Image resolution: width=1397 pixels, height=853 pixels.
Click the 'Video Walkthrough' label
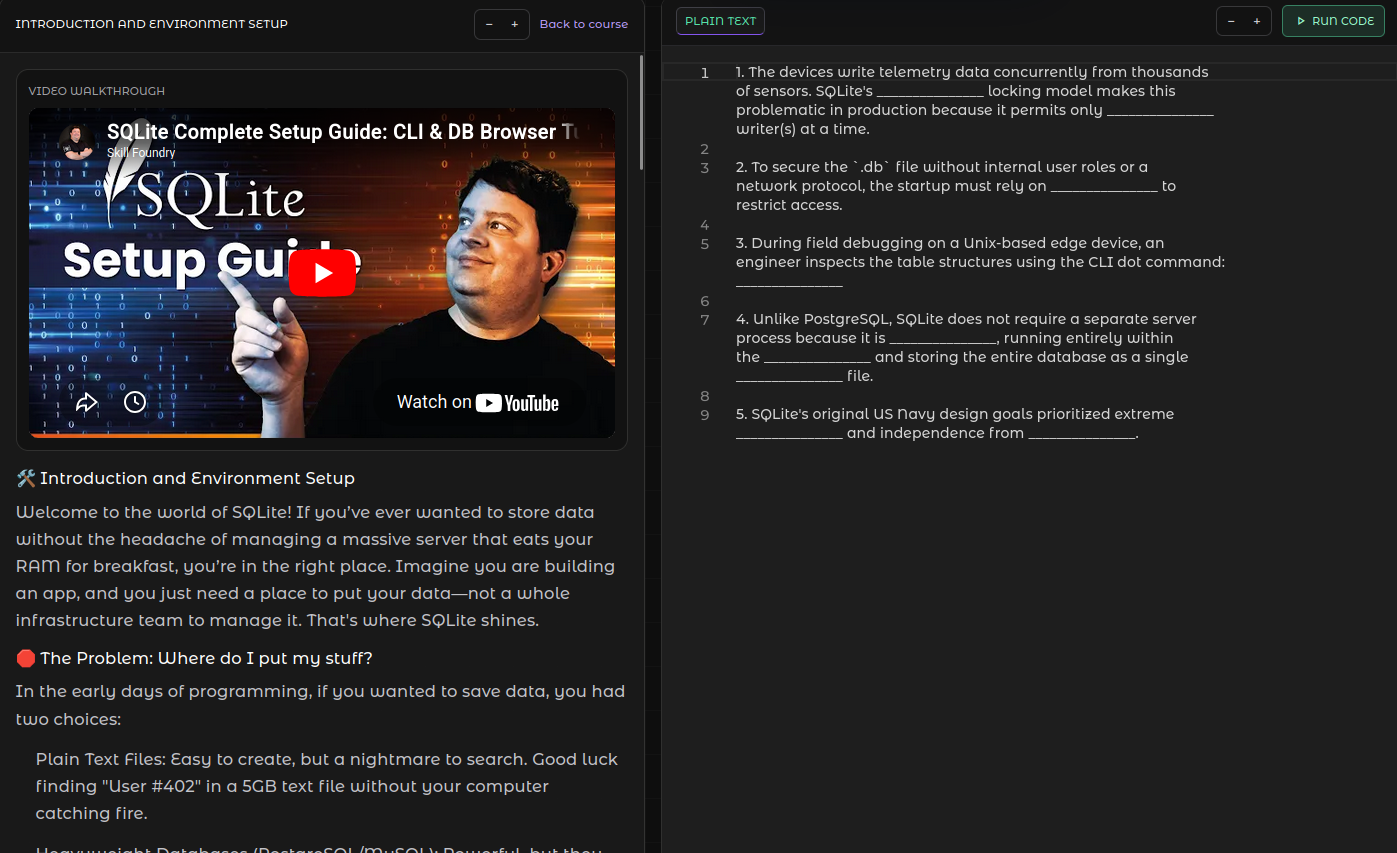(x=97, y=91)
